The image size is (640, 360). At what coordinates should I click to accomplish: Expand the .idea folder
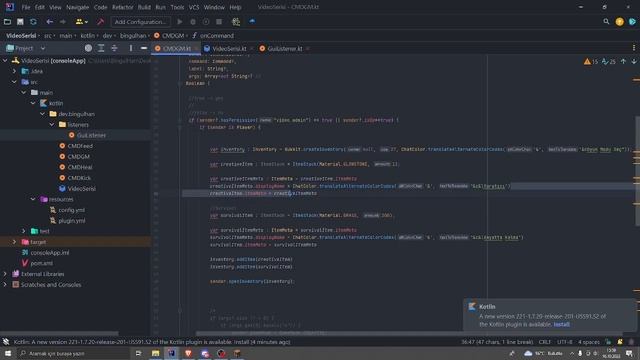[14, 71]
